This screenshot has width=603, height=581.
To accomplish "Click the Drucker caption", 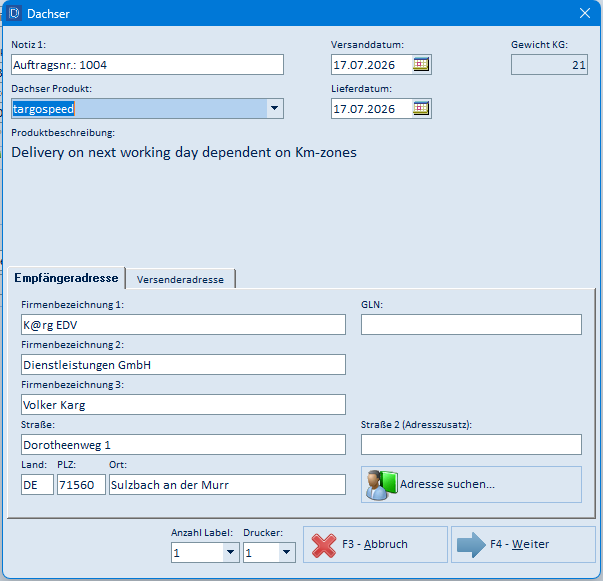I will pos(263,533).
